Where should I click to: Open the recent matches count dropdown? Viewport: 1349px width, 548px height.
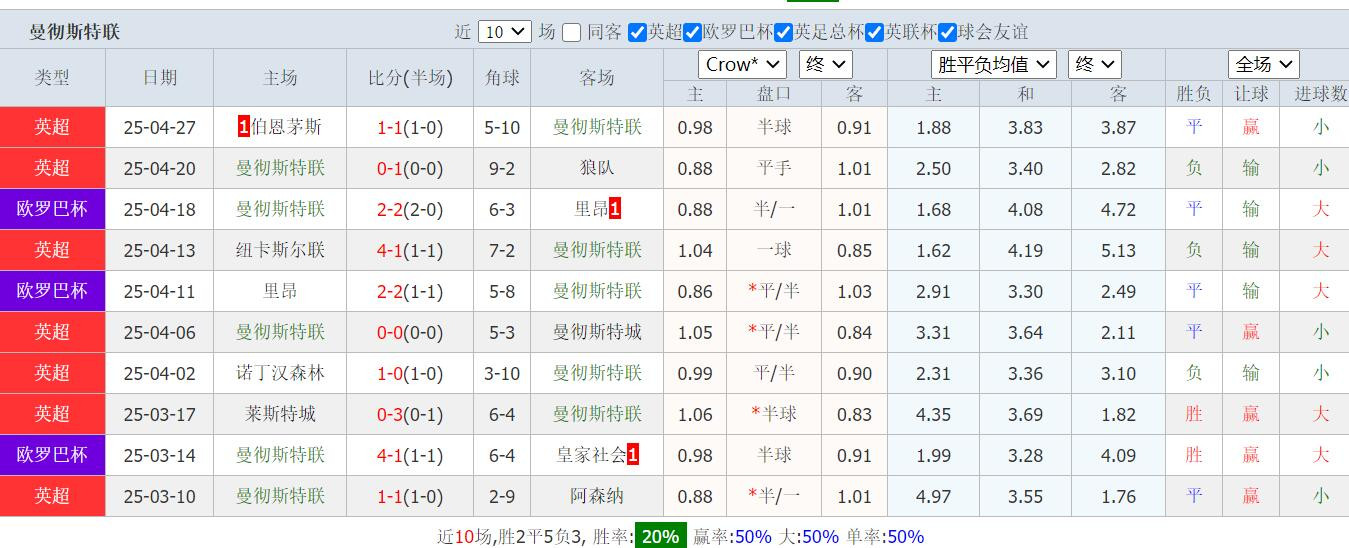504,31
